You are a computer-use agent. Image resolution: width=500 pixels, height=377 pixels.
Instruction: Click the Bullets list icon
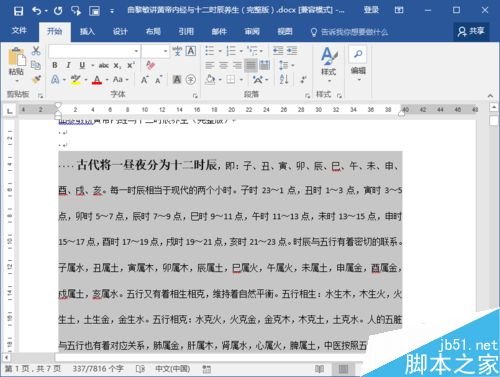point(210,51)
